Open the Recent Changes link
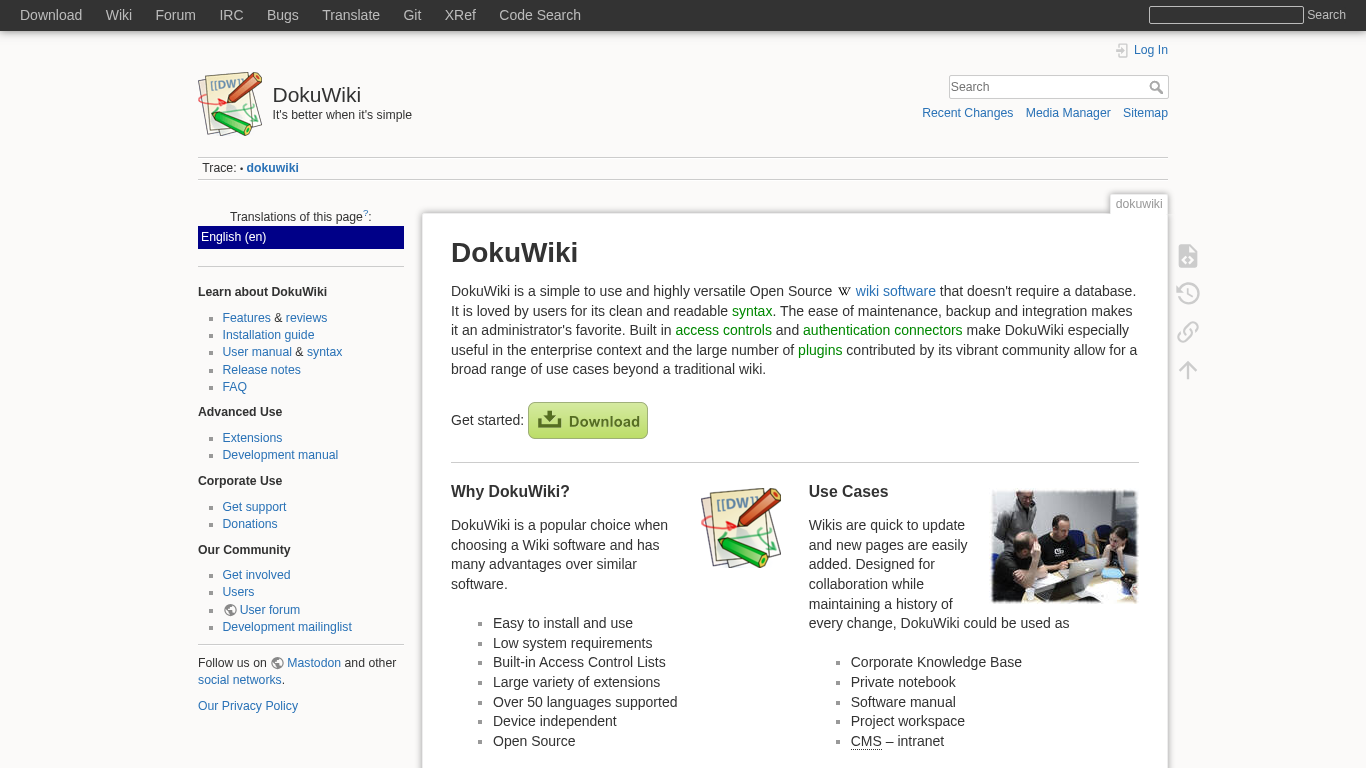The image size is (1366, 768). [x=967, y=113]
